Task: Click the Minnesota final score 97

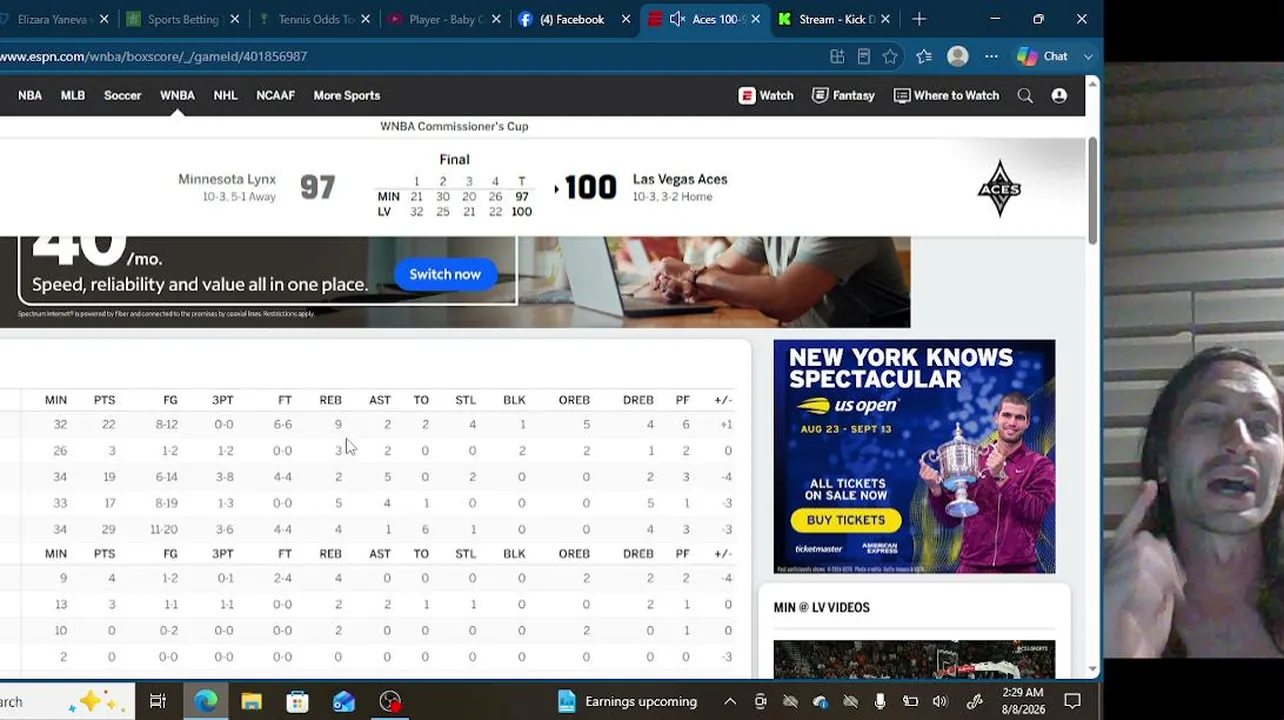Action: [x=318, y=187]
